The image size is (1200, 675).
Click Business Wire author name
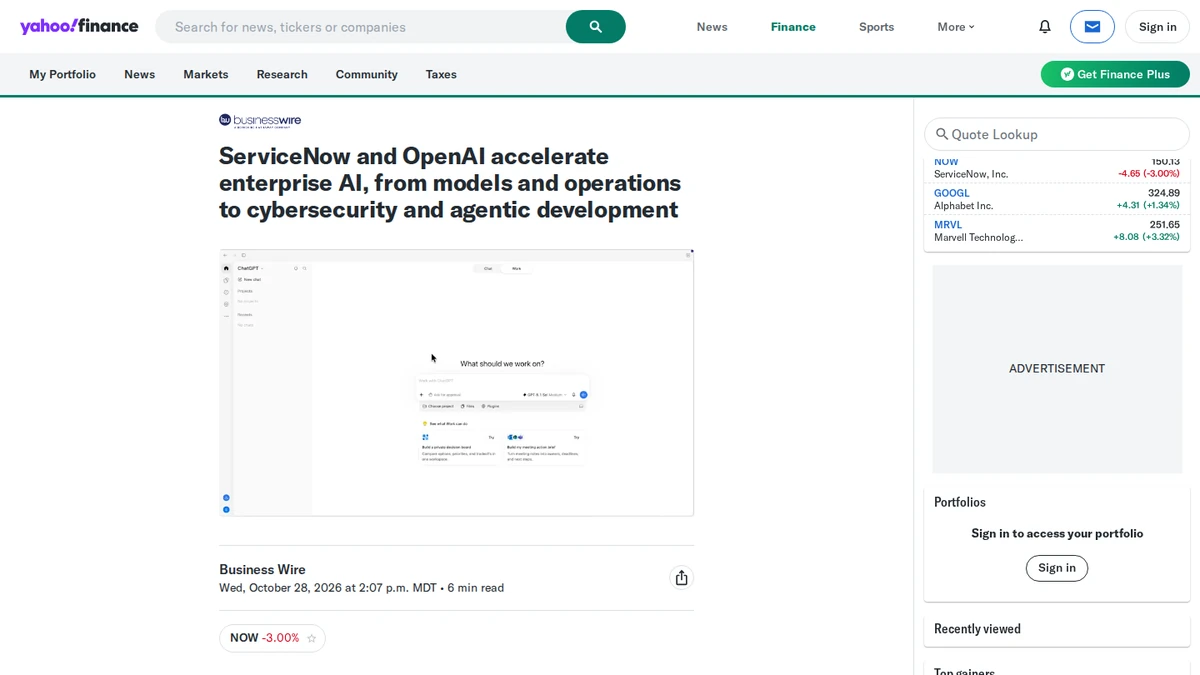click(x=262, y=570)
